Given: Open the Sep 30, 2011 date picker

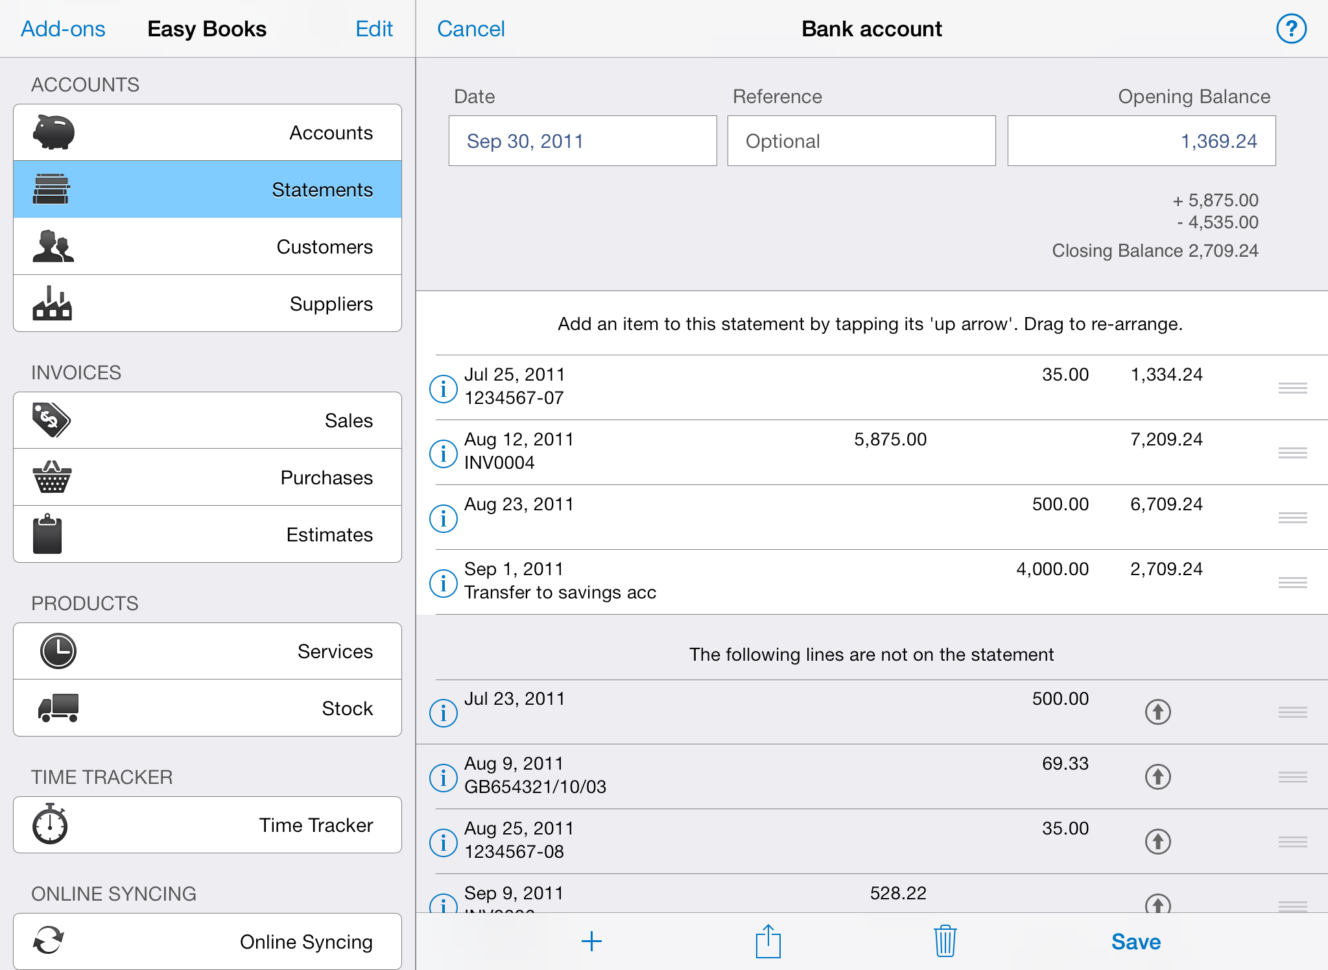Looking at the screenshot, I should click(x=582, y=141).
